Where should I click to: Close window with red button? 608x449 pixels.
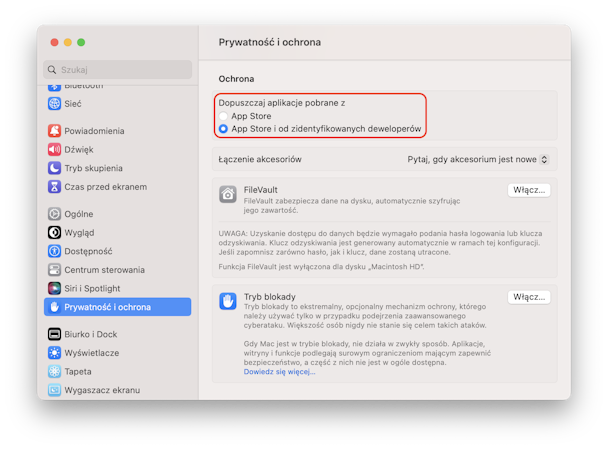coord(55,42)
